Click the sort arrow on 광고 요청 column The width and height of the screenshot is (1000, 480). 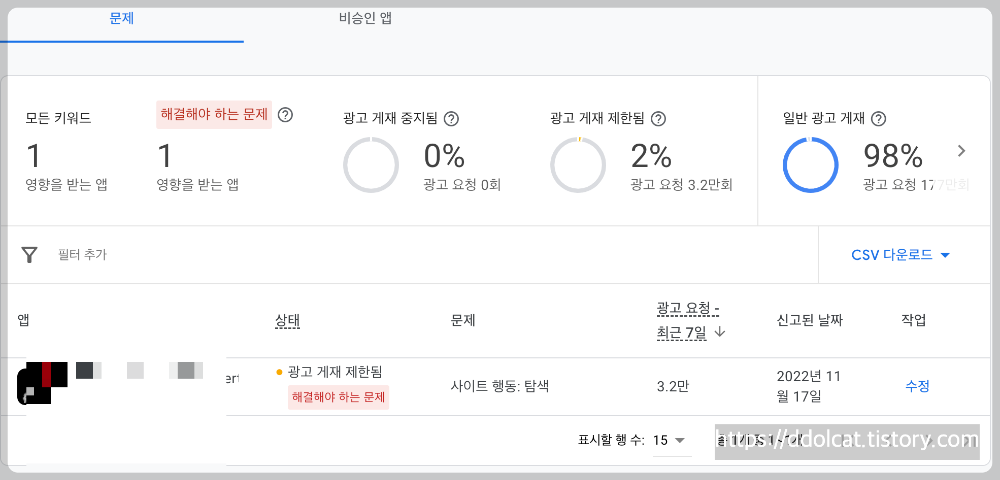pyautogui.click(x=719, y=332)
